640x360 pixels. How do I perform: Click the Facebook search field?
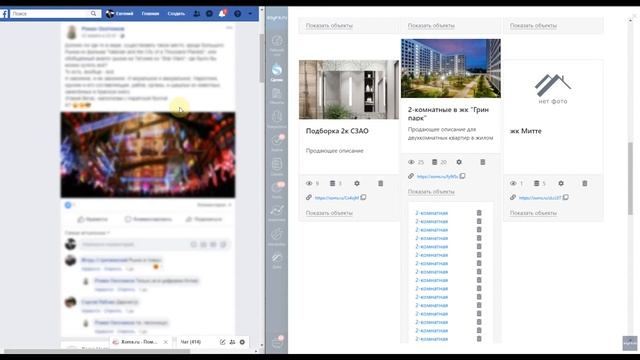(x=55, y=13)
